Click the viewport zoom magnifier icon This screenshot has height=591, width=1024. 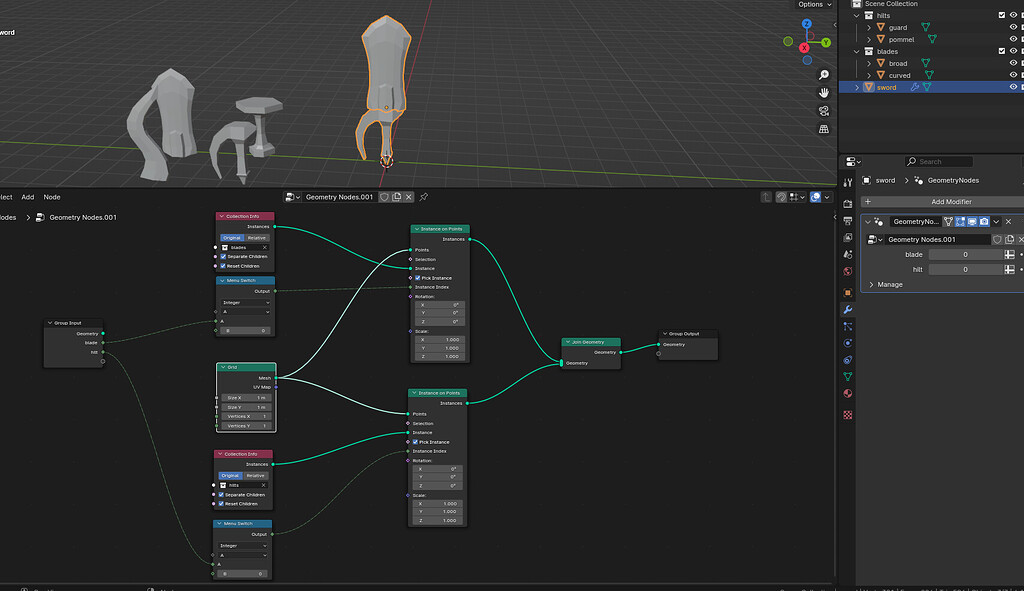point(824,75)
